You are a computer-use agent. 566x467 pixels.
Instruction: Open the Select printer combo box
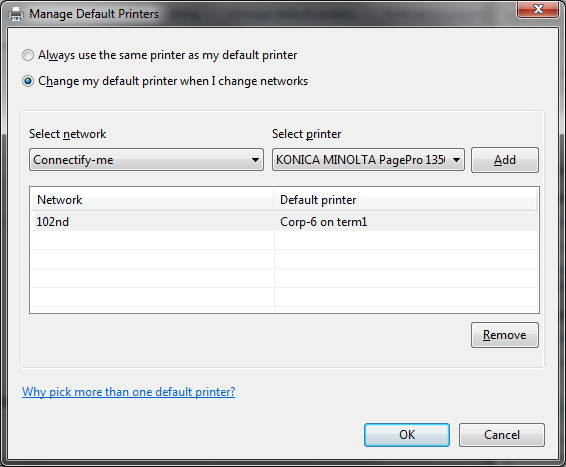[368, 160]
